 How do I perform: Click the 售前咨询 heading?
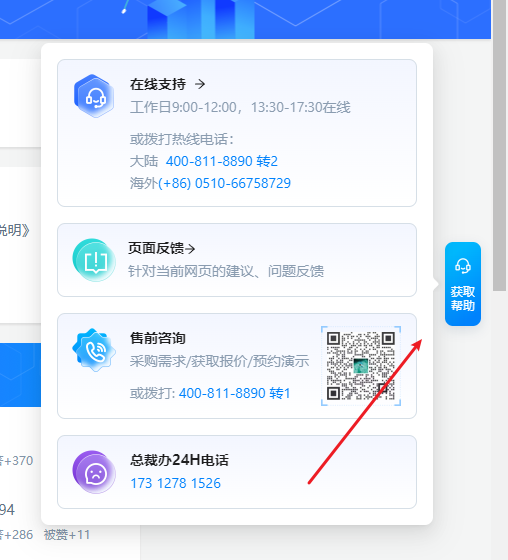tap(158, 338)
